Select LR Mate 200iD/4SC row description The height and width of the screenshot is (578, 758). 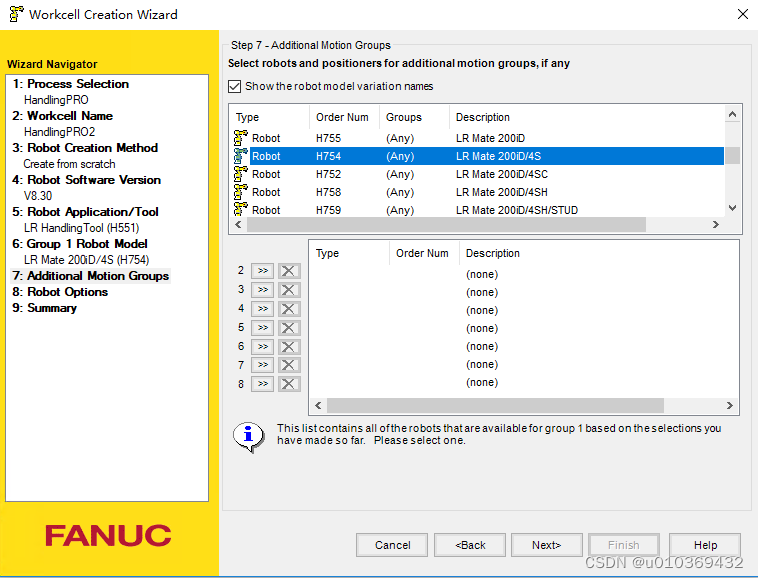502,174
